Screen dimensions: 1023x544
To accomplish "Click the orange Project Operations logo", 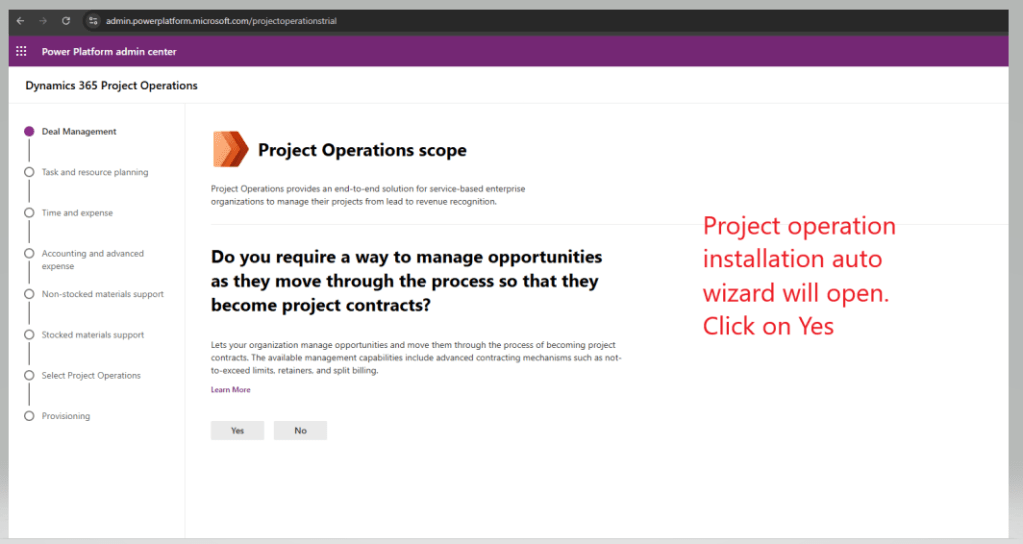I will [230, 149].
